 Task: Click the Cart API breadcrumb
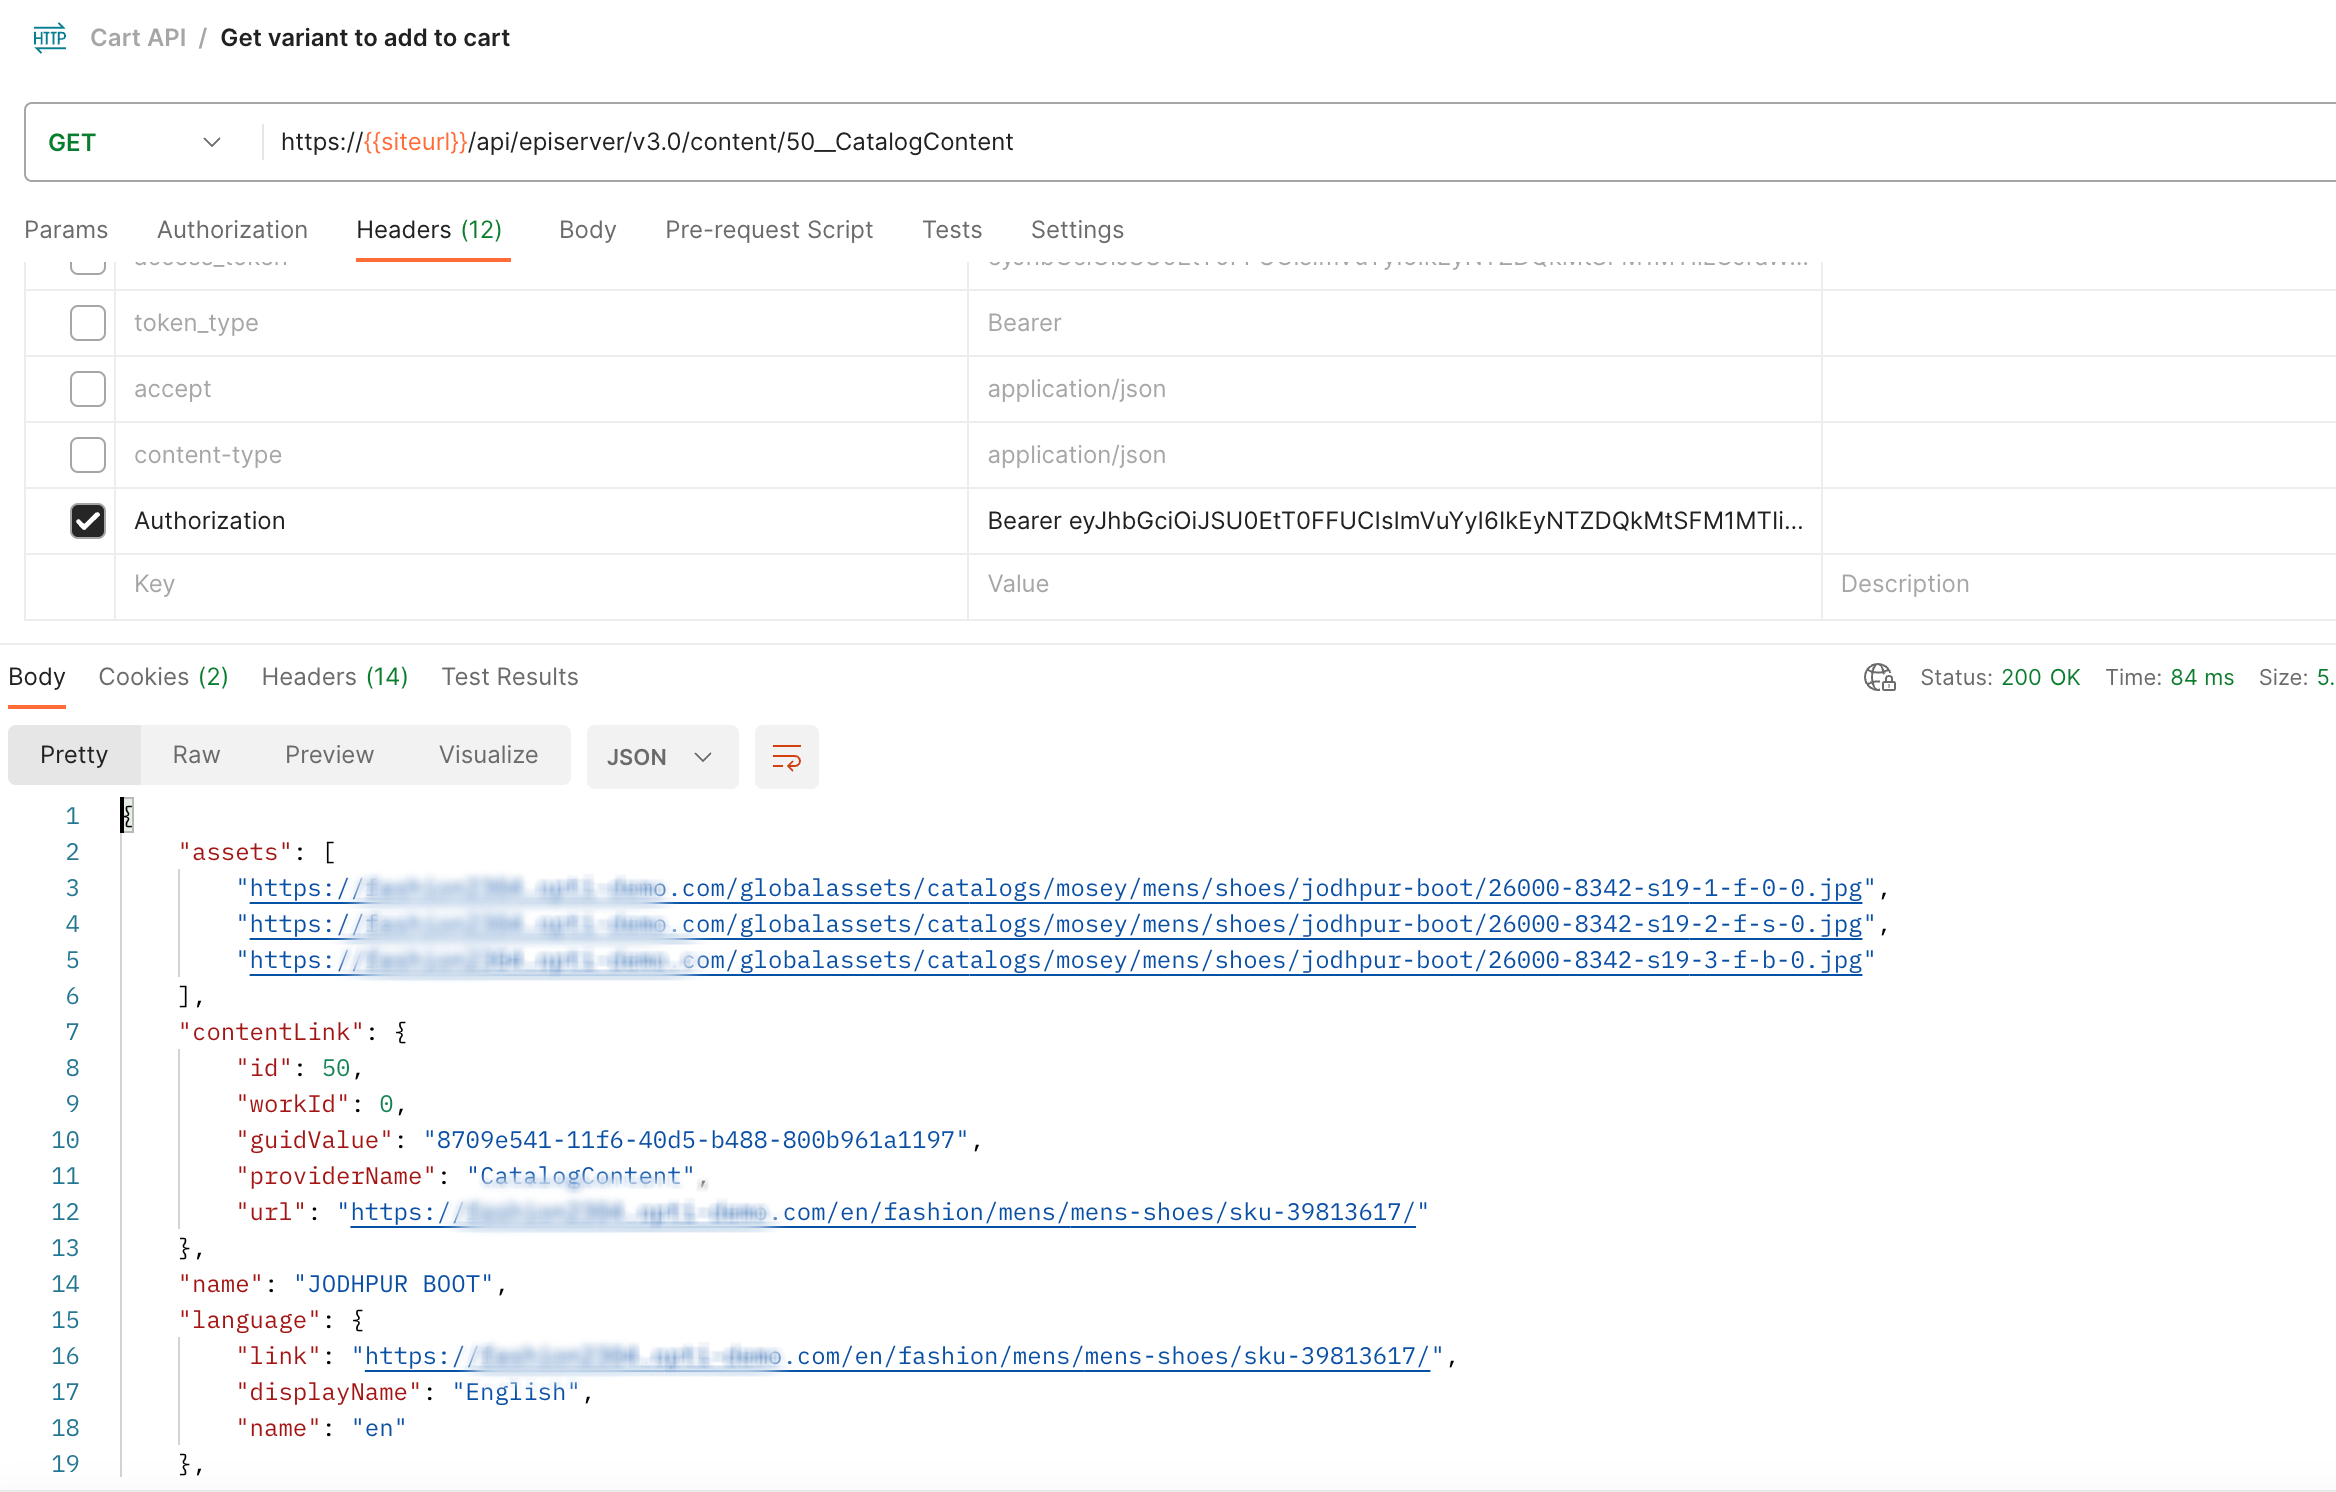pyautogui.click(x=138, y=38)
